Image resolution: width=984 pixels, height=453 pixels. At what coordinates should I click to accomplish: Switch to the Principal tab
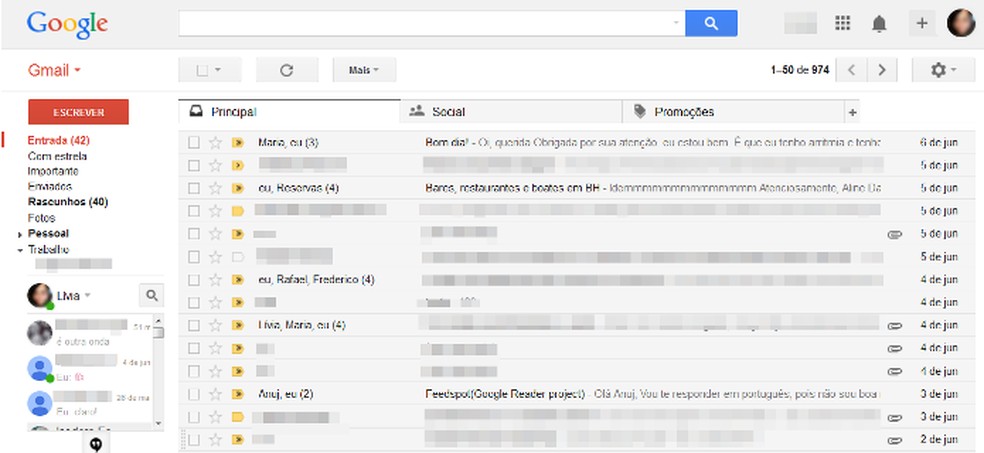(x=289, y=112)
